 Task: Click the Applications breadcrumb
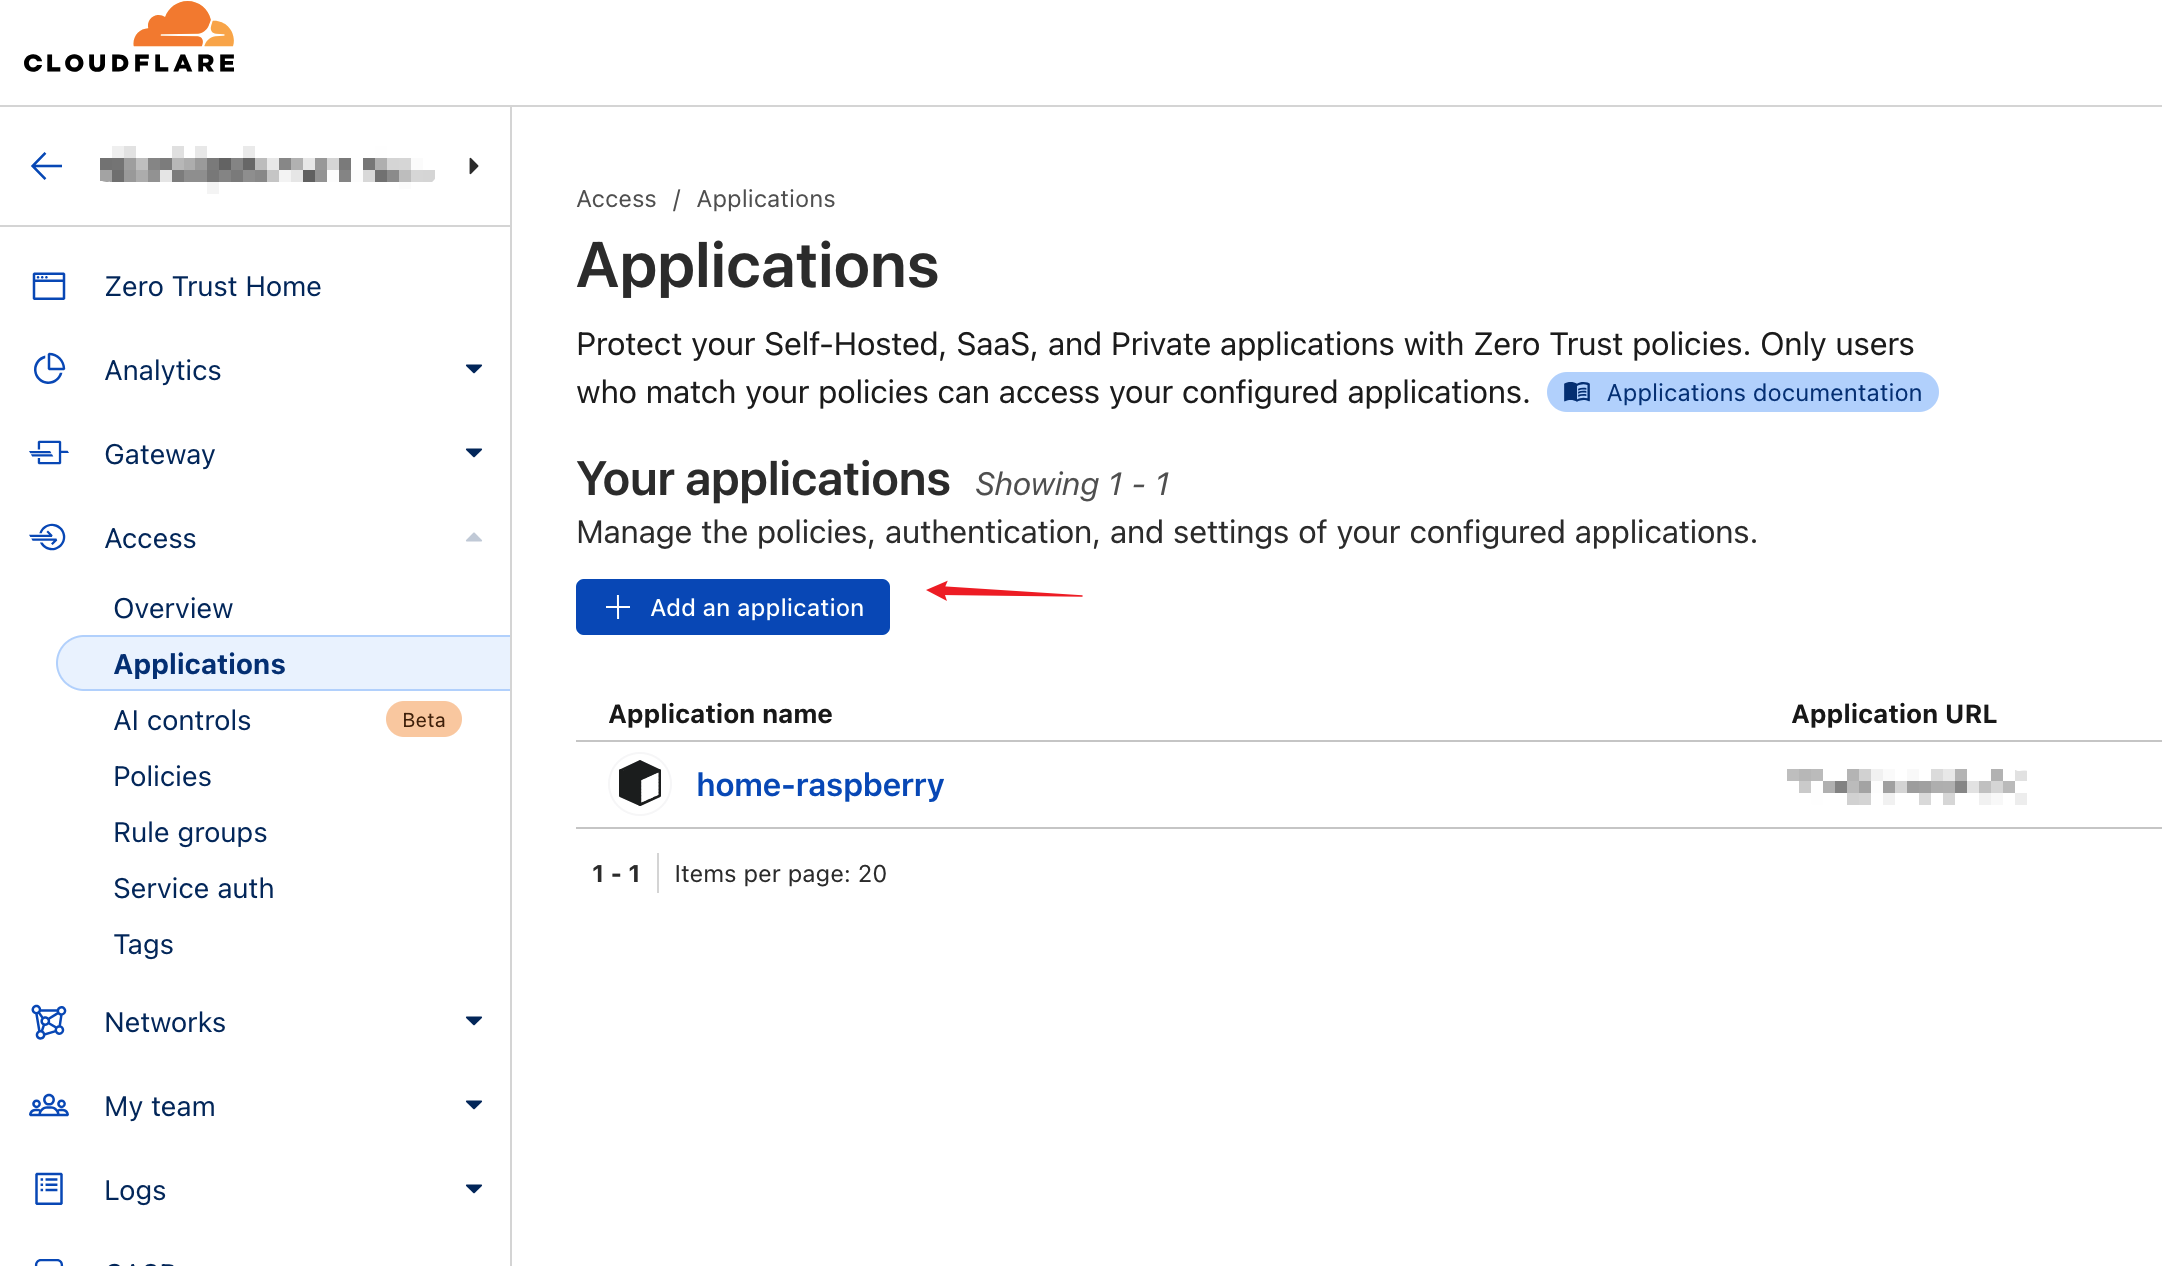tap(766, 199)
